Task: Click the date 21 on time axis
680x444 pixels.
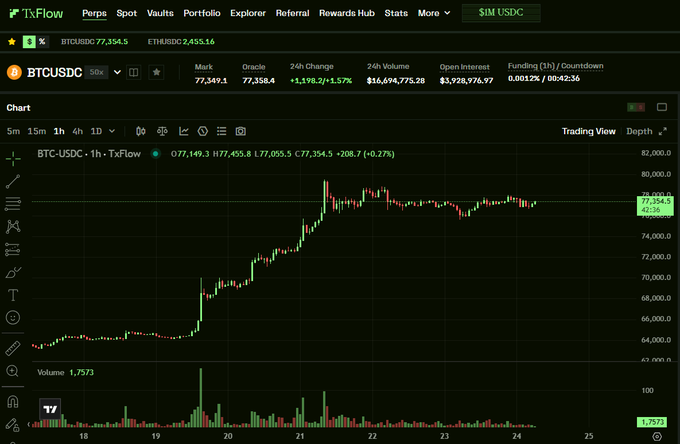Action: (x=300, y=436)
